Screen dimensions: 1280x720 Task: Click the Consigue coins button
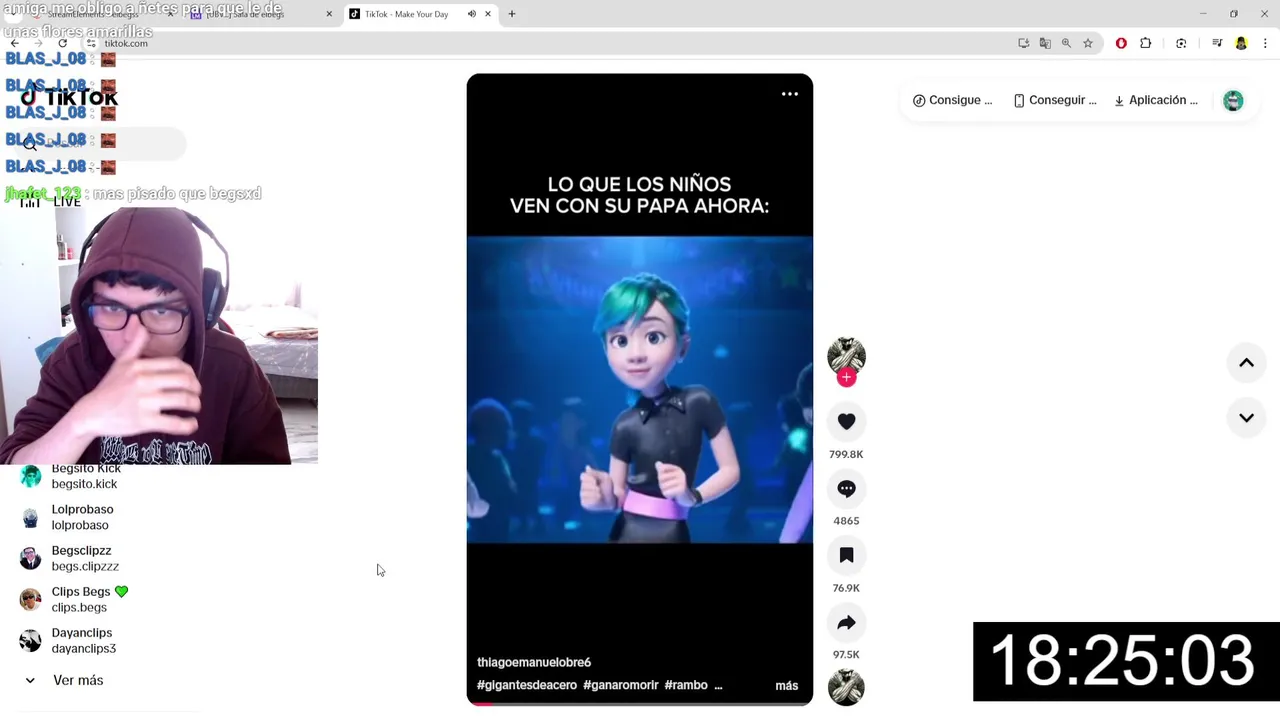[x=953, y=100]
